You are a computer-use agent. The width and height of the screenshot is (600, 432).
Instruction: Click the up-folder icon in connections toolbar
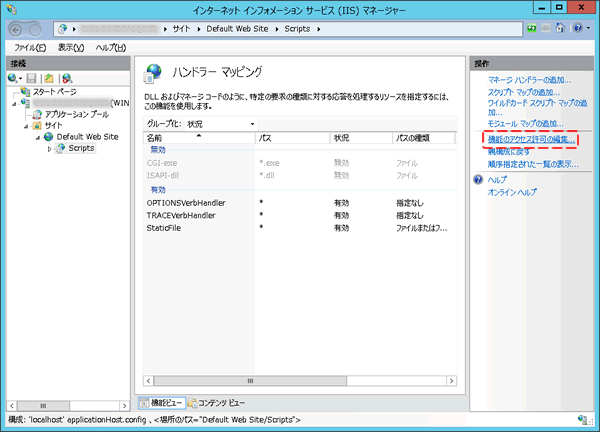49,78
